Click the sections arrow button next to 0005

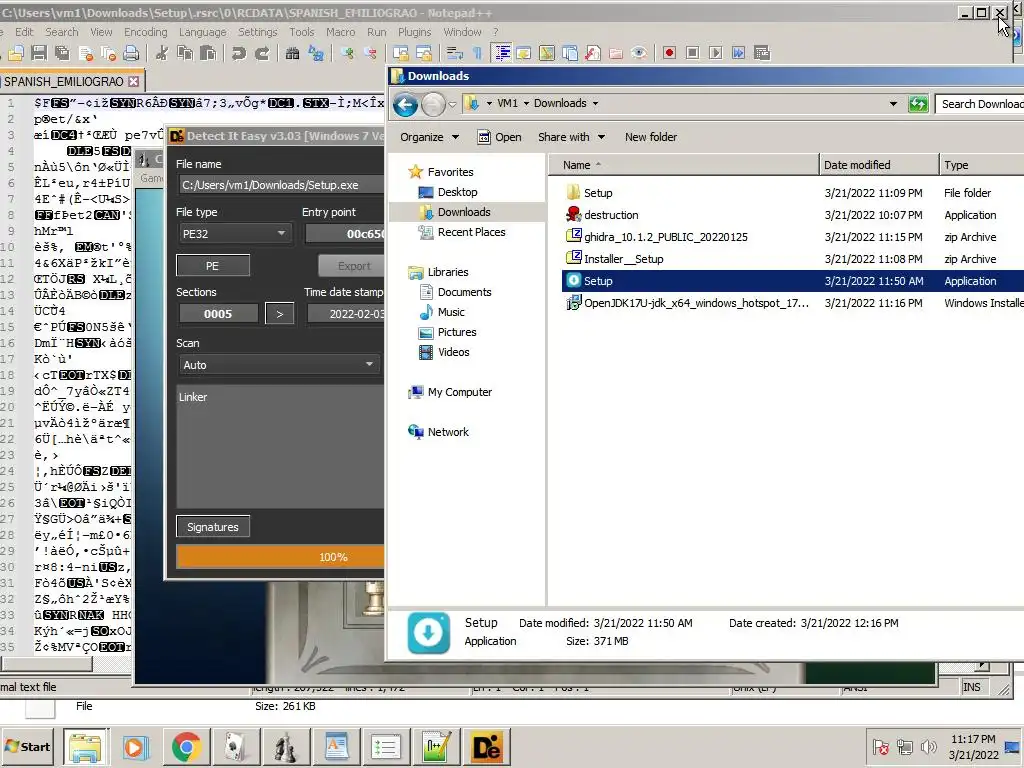pos(280,314)
